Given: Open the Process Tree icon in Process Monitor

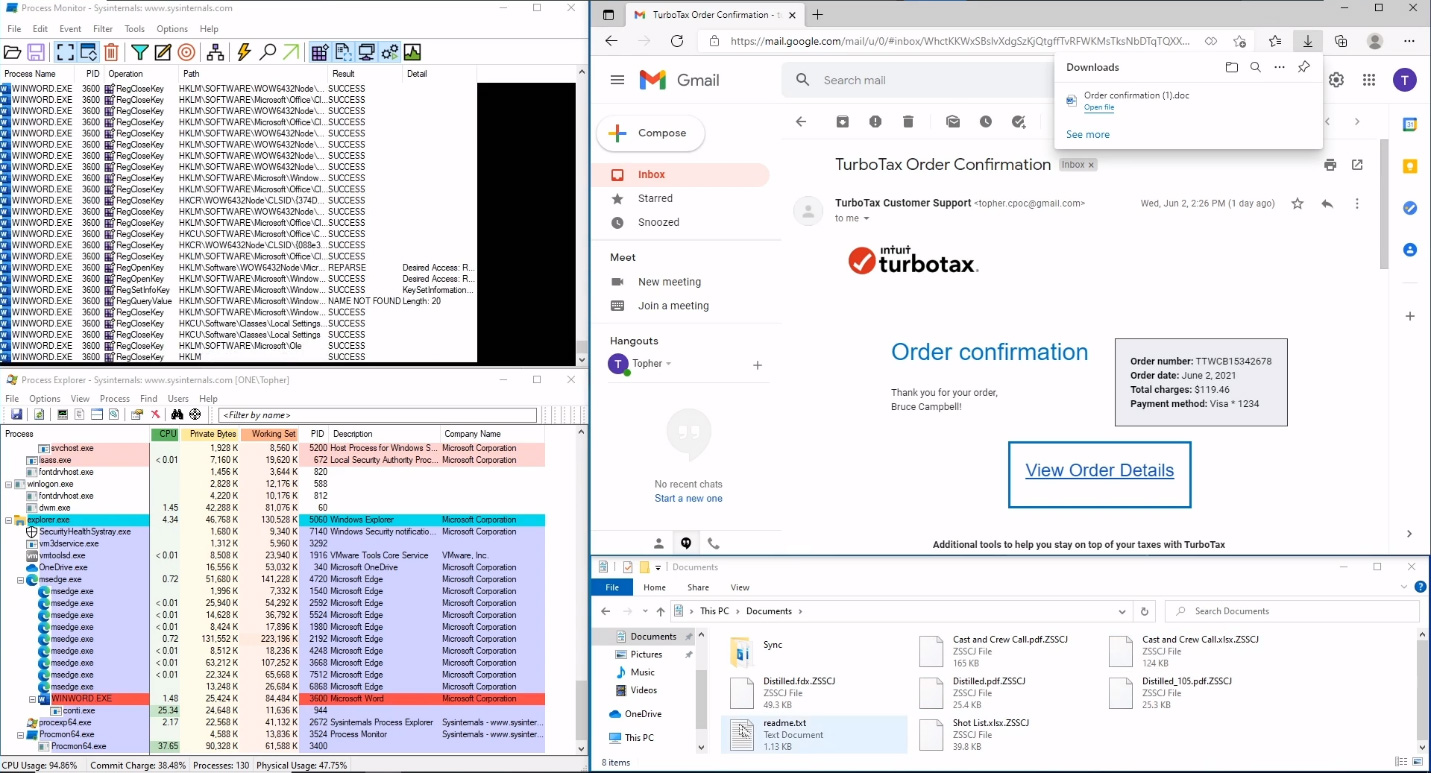Looking at the screenshot, I should [215, 52].
